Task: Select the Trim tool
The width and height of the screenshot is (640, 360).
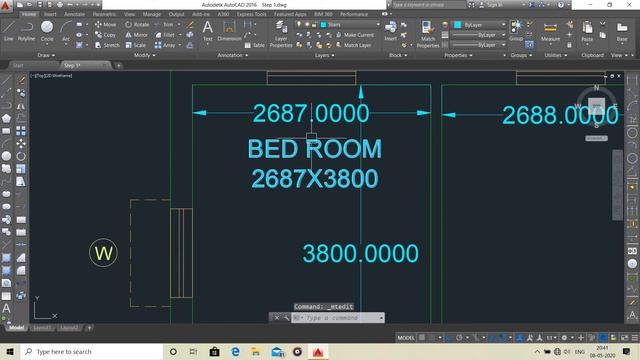Action: (x=164, y=24)
